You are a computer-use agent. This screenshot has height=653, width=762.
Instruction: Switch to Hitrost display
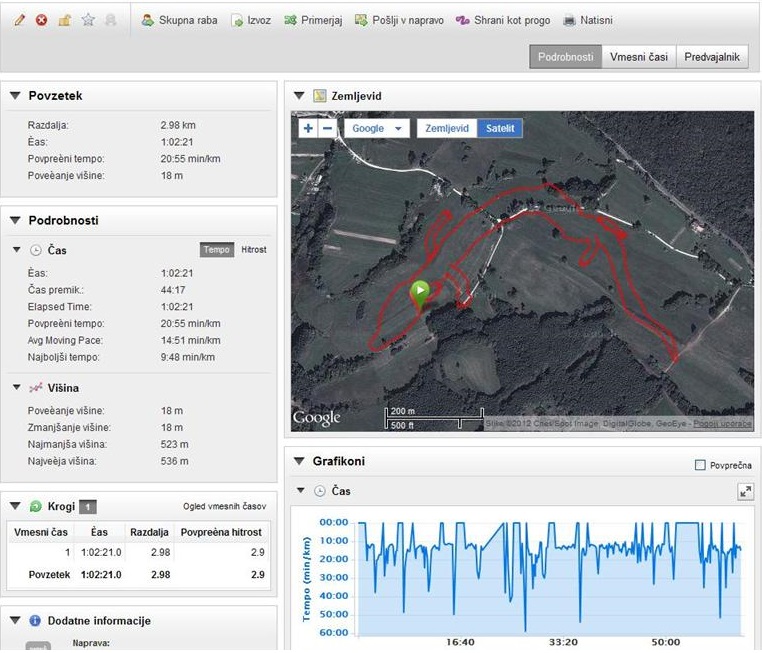[254, 250]
